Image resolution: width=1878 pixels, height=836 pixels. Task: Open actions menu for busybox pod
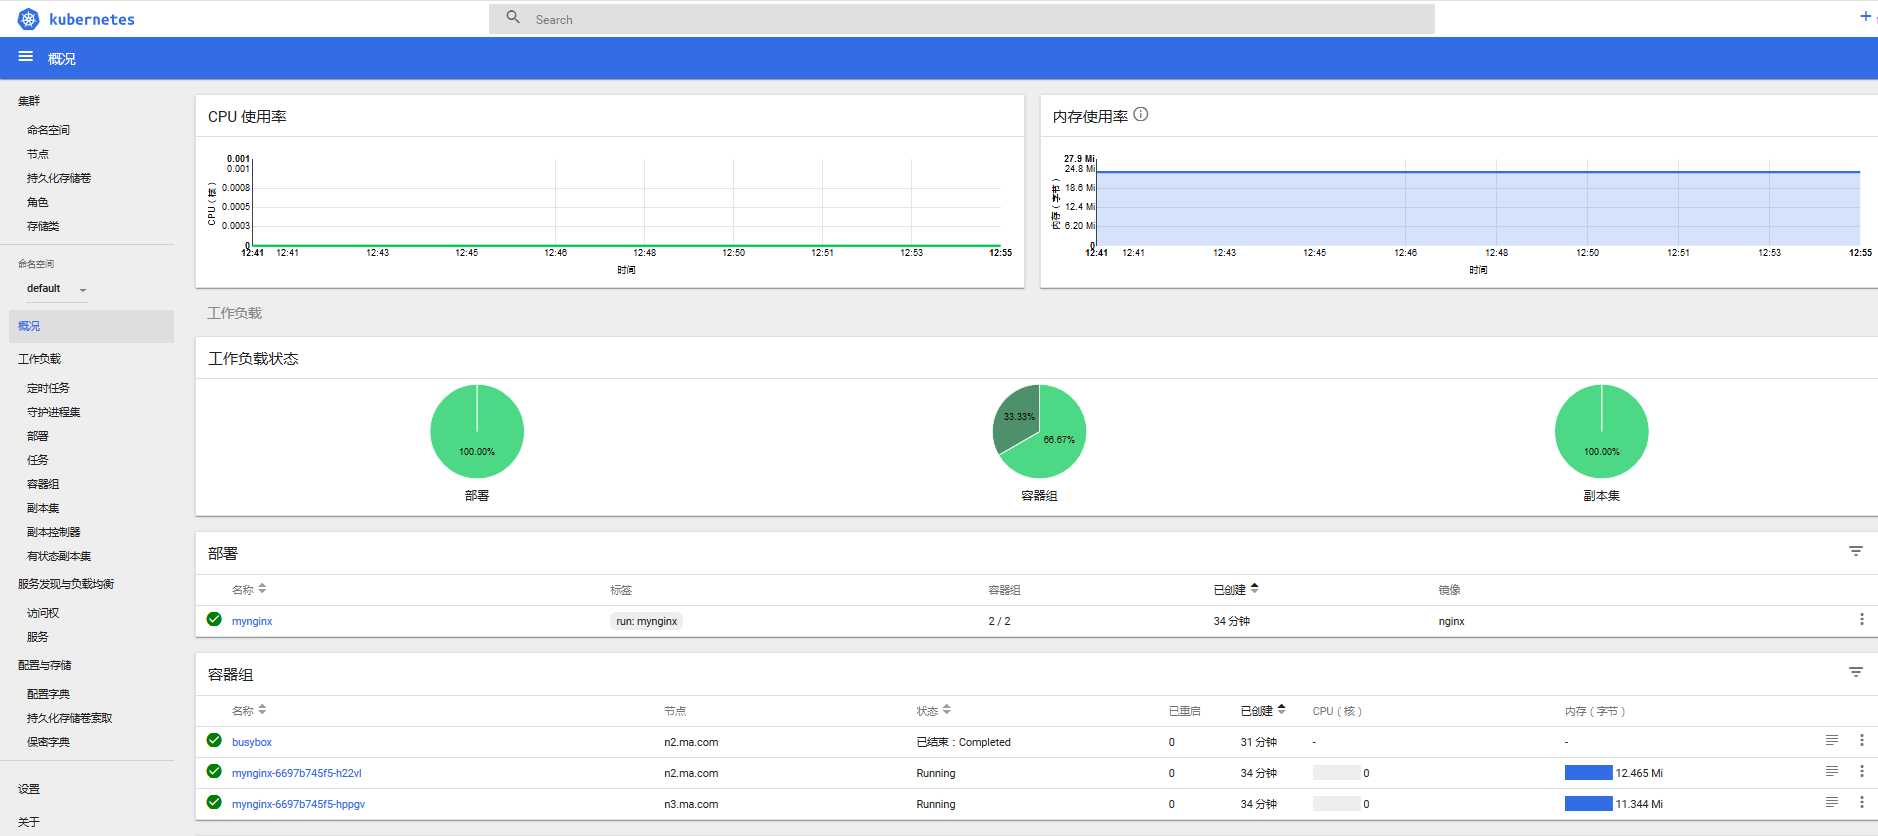[x=1861, y=740]
